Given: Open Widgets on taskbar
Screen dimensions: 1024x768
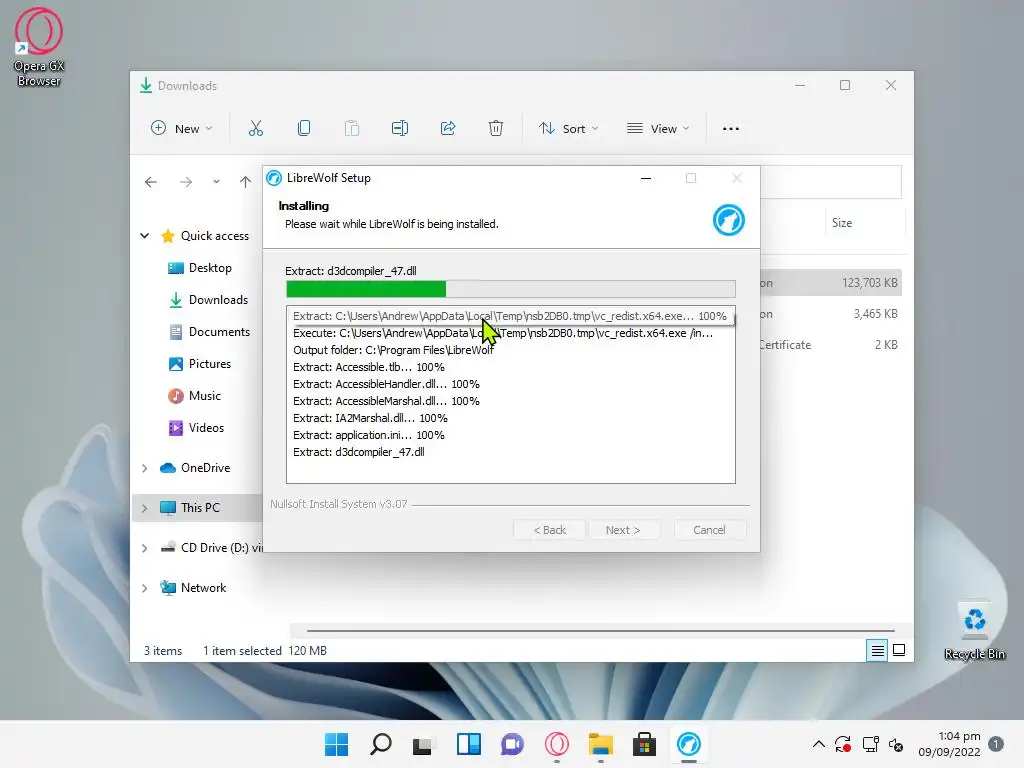Looking at the screenshot, I should pyautogui.click(x=468, y=744).
